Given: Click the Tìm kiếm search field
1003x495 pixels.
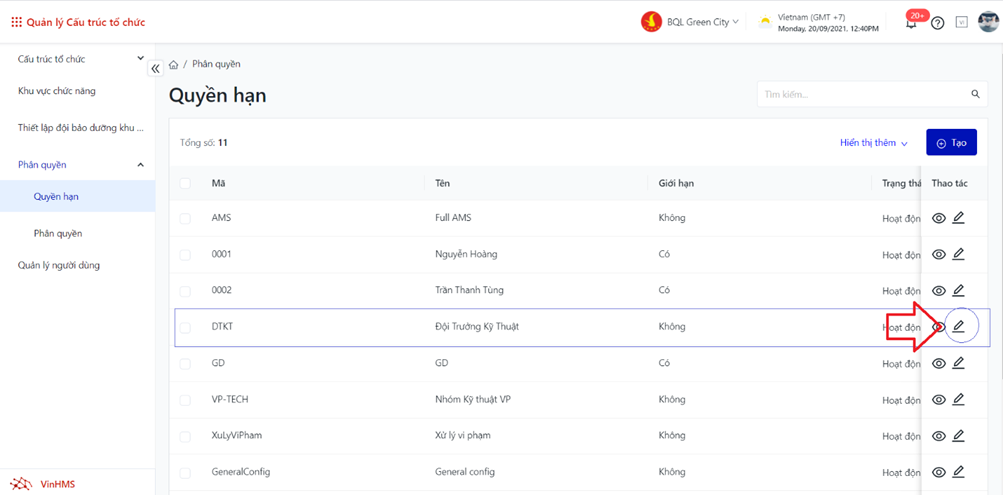Looking at the screenshot, I should point(860,95).
